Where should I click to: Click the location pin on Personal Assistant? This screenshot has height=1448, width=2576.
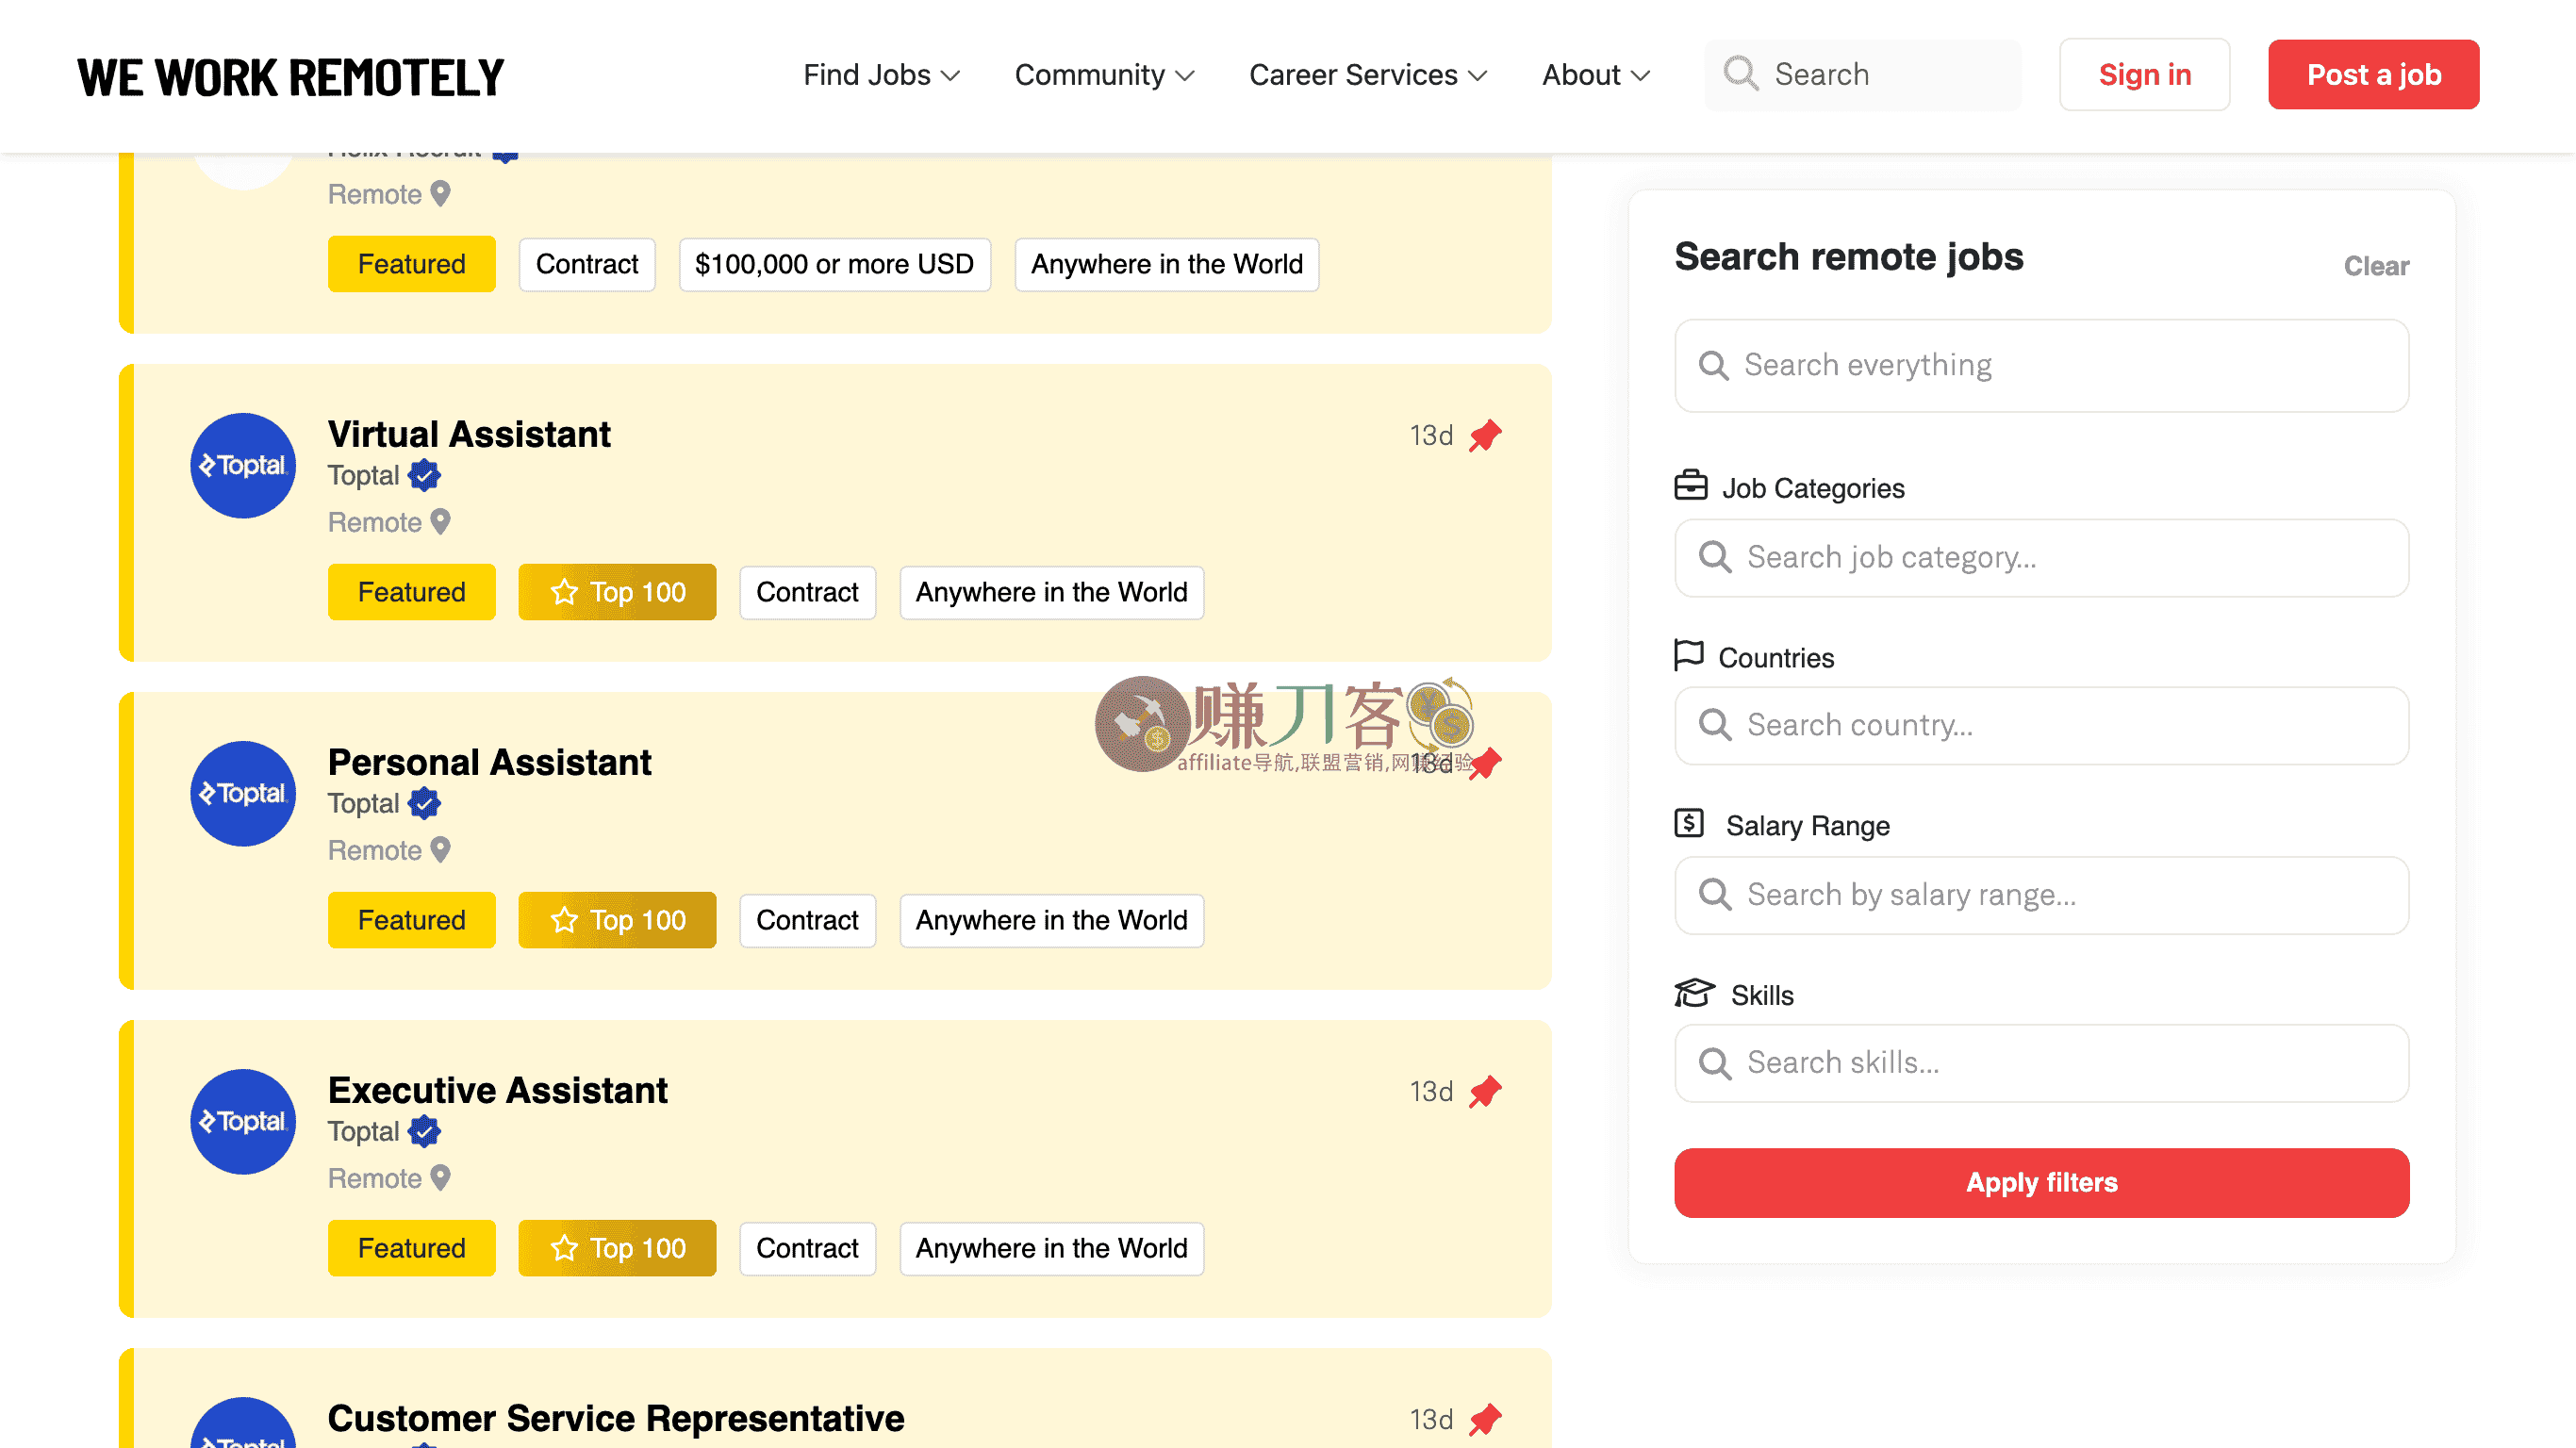[x=440, y=850]
